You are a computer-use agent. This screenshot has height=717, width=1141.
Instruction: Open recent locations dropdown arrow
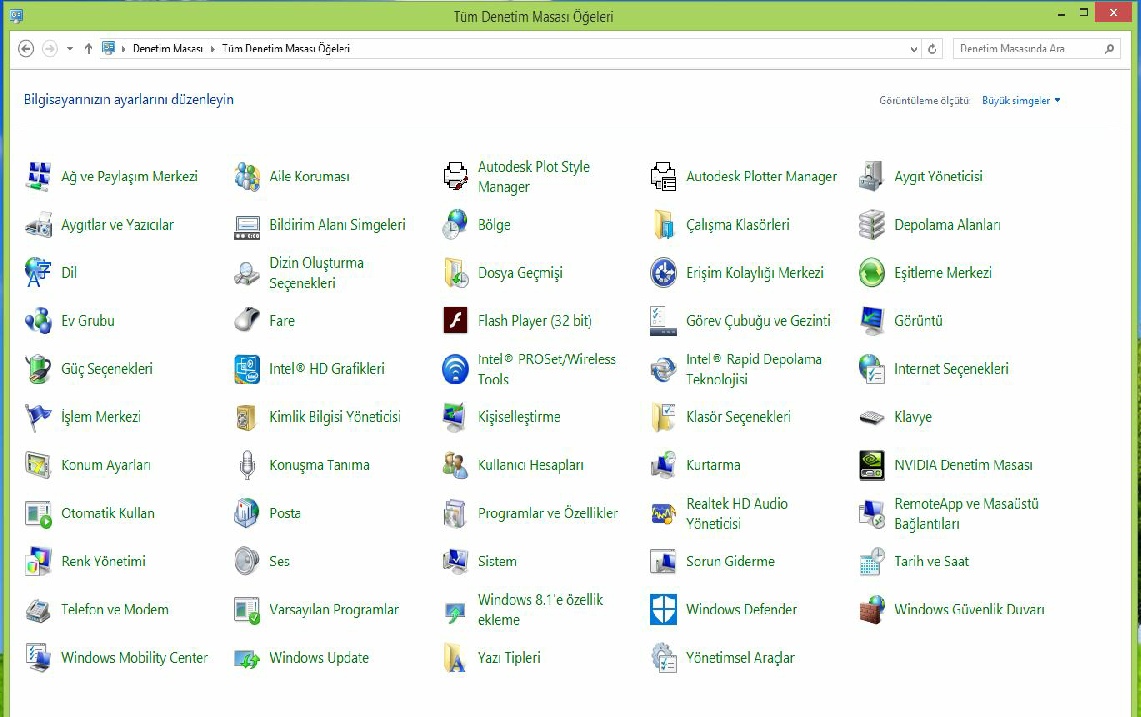point(70,49)
